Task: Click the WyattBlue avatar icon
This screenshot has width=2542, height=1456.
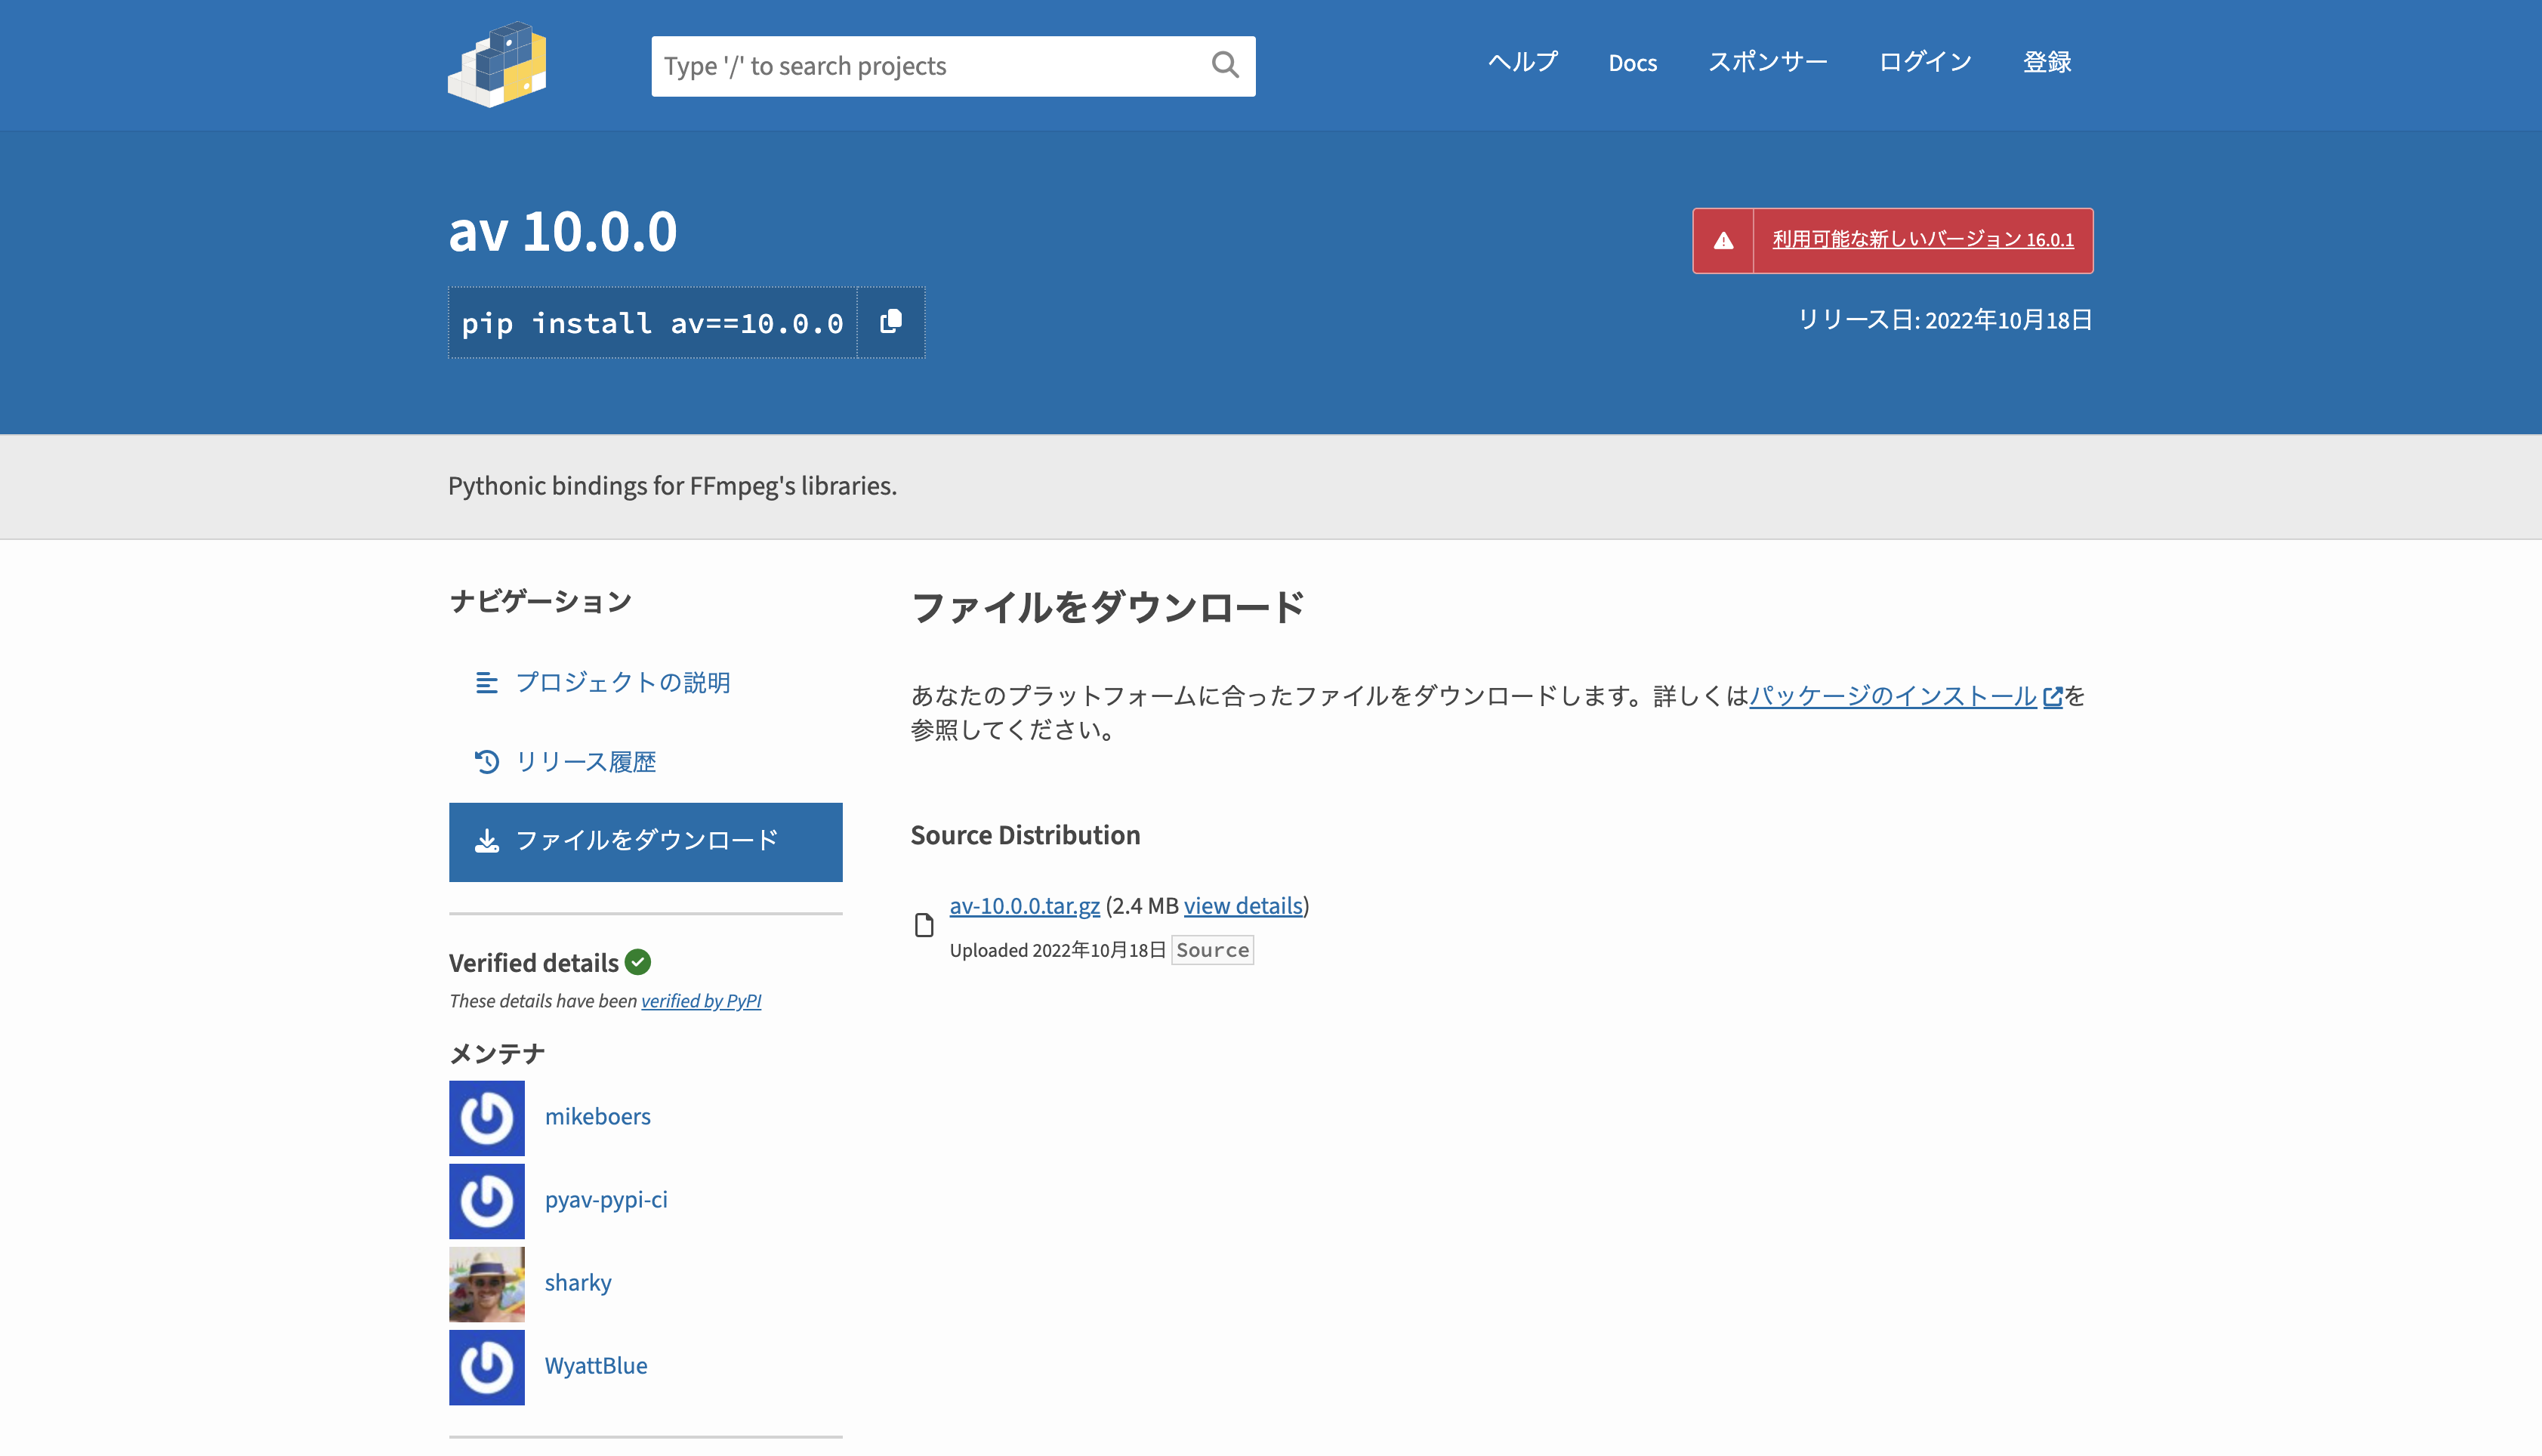Action: [486, 1366]
